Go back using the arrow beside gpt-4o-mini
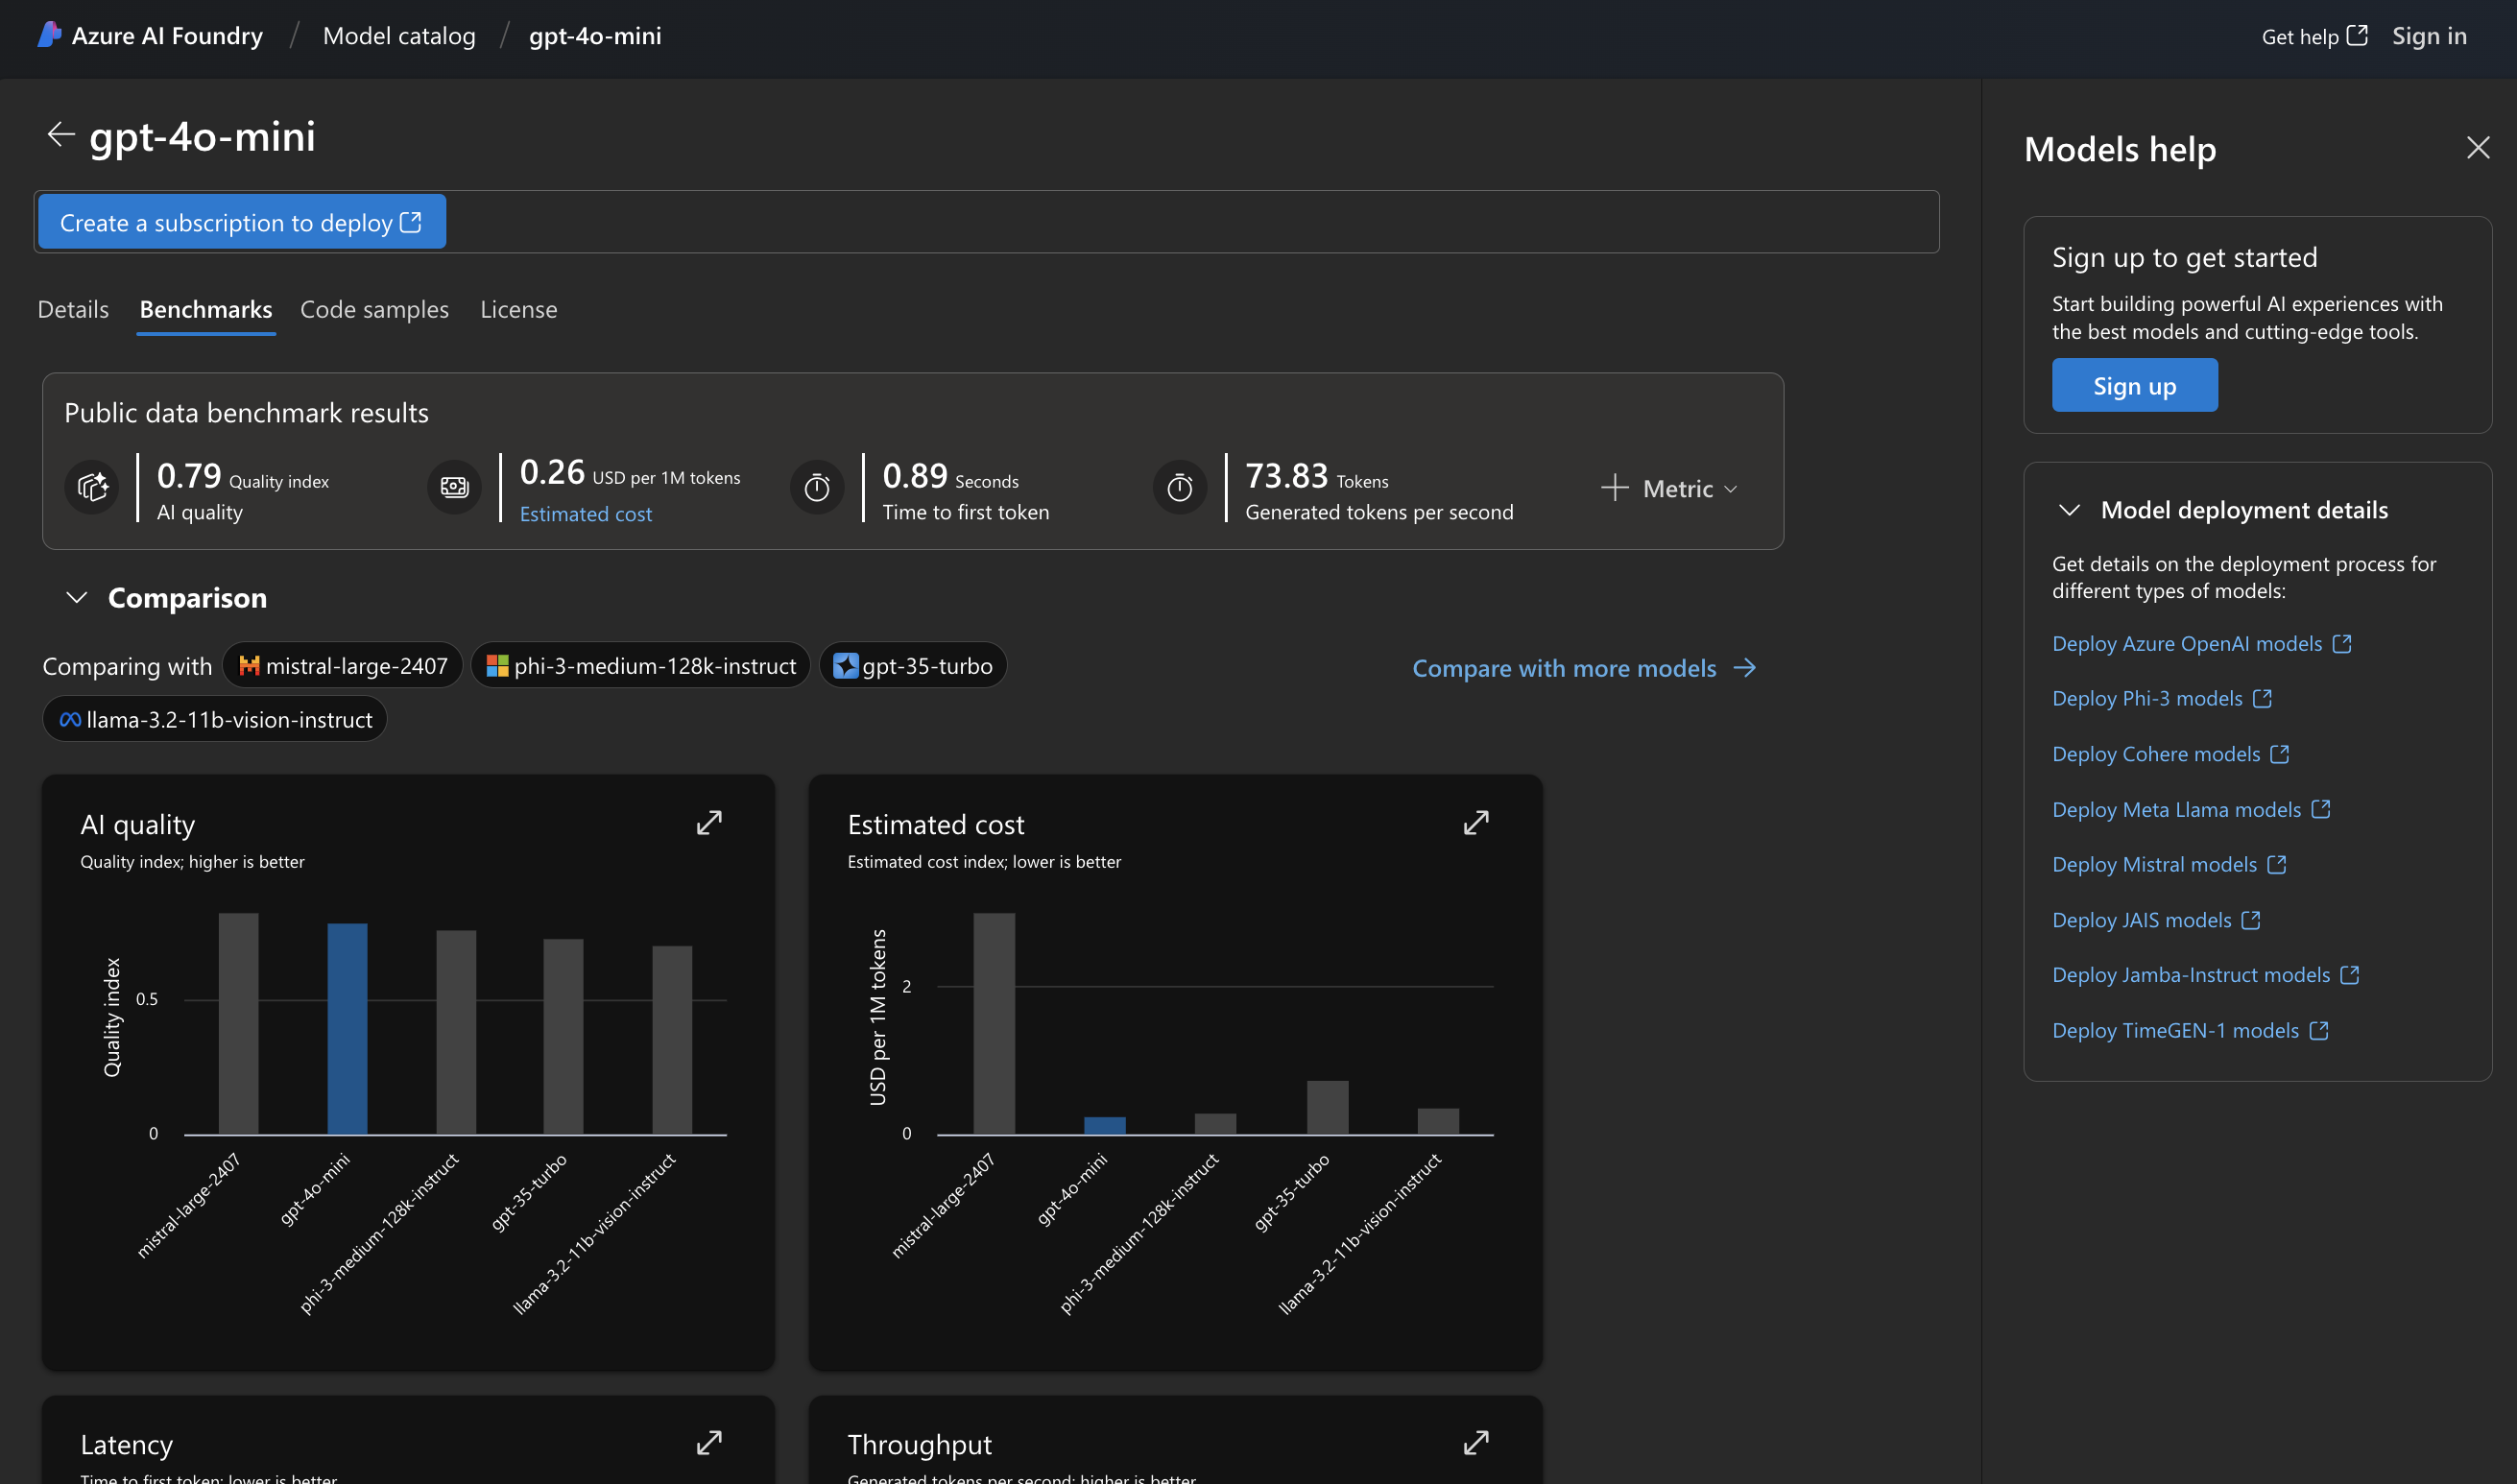This screenshot has height=1484, width=2517. [x=61, y=135]
